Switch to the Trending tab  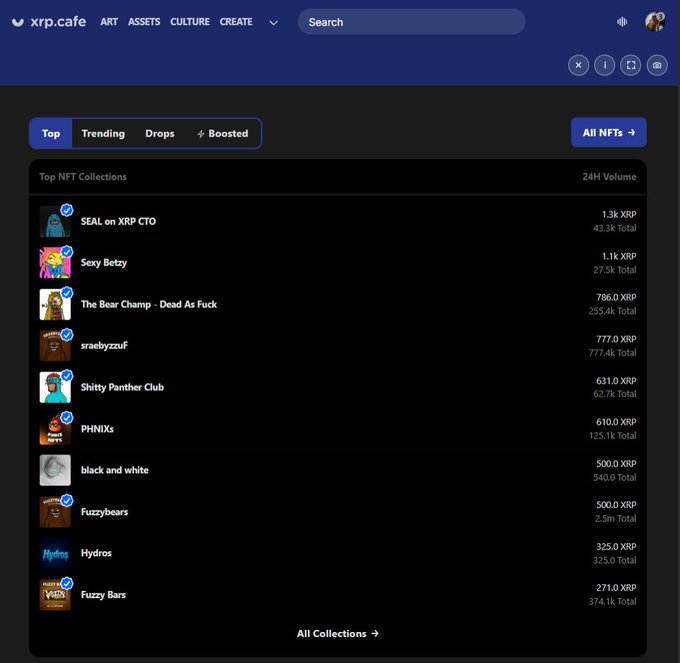(103, 134)
